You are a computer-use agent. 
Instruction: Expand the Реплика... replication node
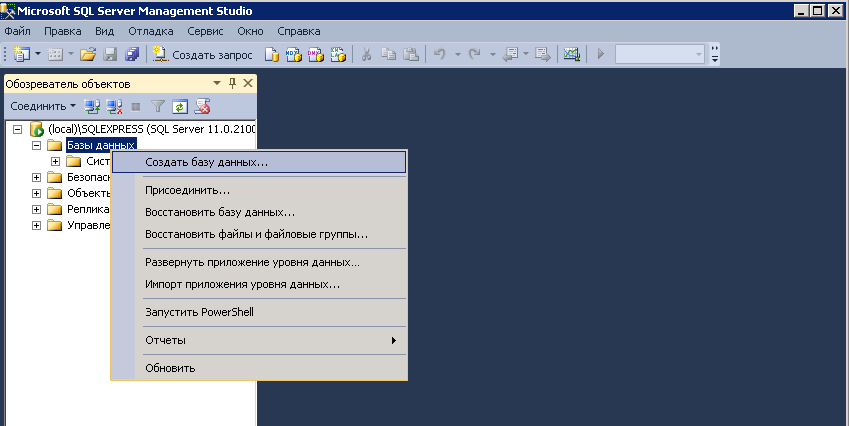tap(36, 209)
